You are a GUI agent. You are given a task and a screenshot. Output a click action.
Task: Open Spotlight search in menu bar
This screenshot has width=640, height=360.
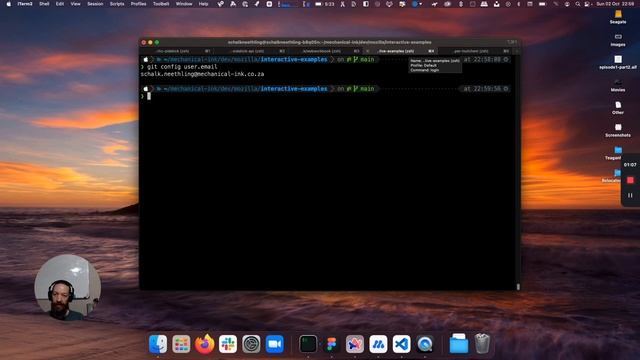click(x=578, y=4)
